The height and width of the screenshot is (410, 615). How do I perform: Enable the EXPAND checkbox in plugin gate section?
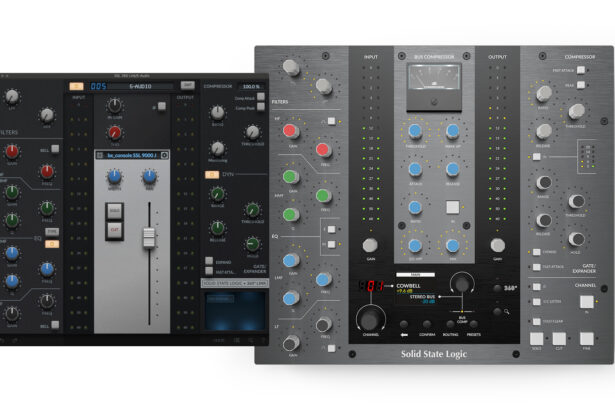(x=209, y=261)
